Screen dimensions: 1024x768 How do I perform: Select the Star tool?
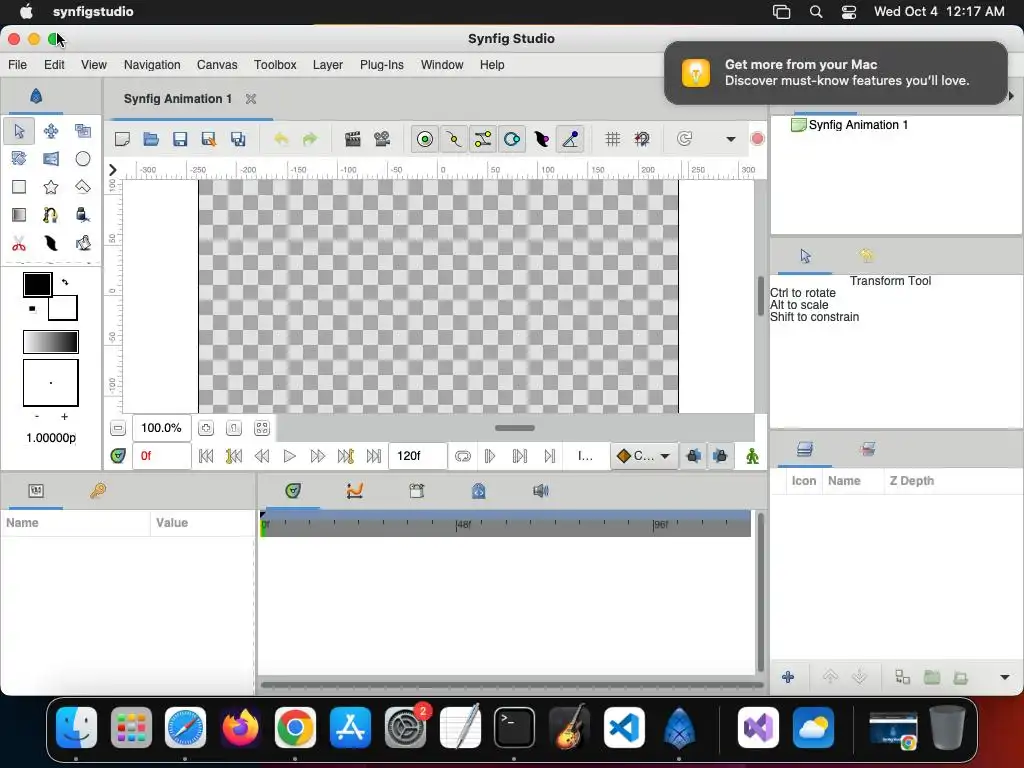[x=51, y=187]
